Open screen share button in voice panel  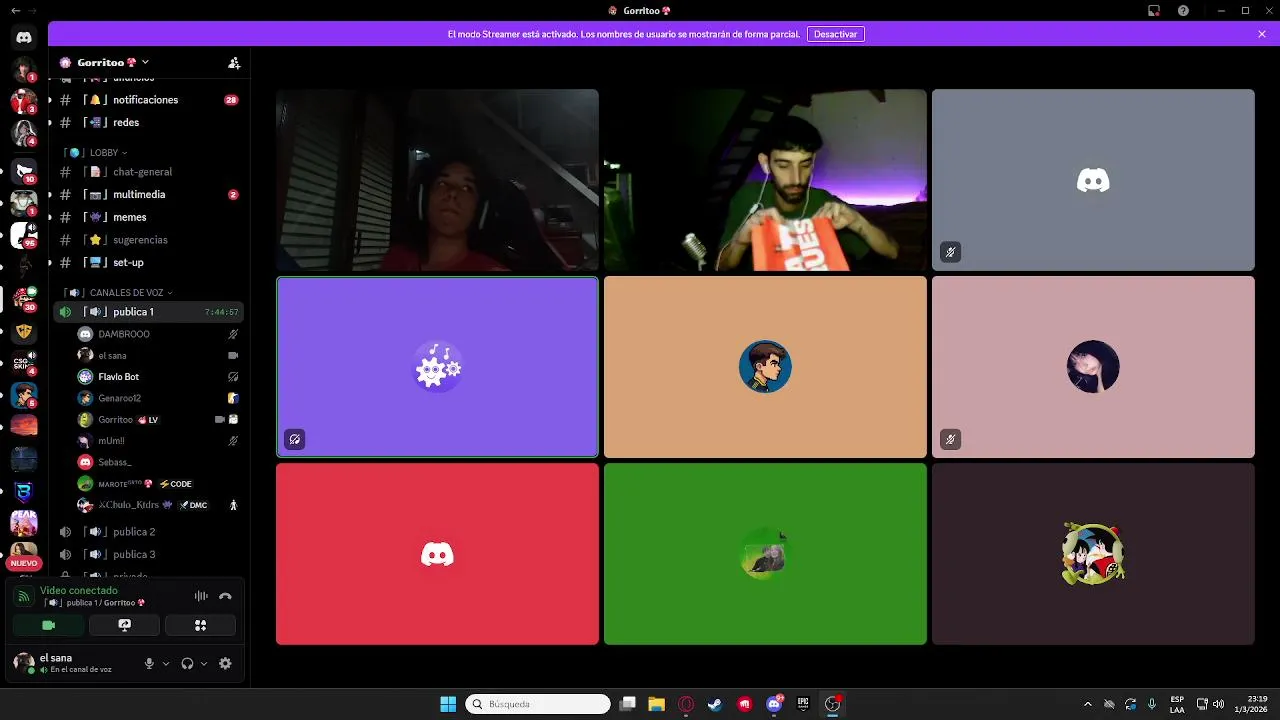125,625
